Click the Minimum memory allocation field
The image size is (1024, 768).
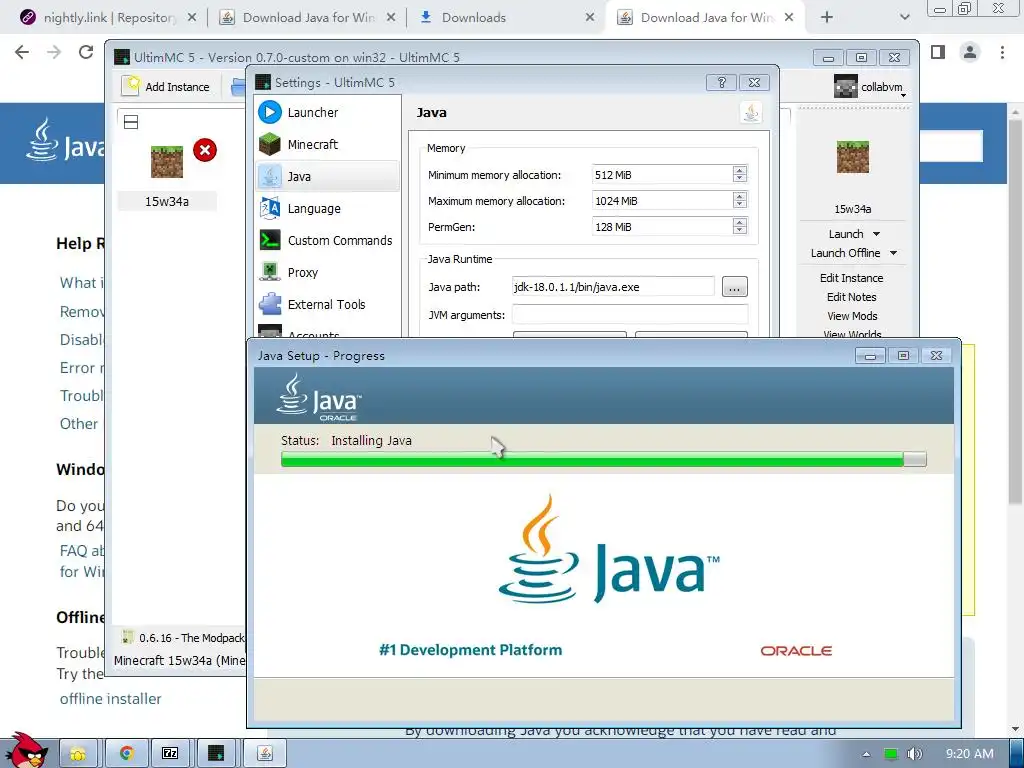tap(662, 174)
